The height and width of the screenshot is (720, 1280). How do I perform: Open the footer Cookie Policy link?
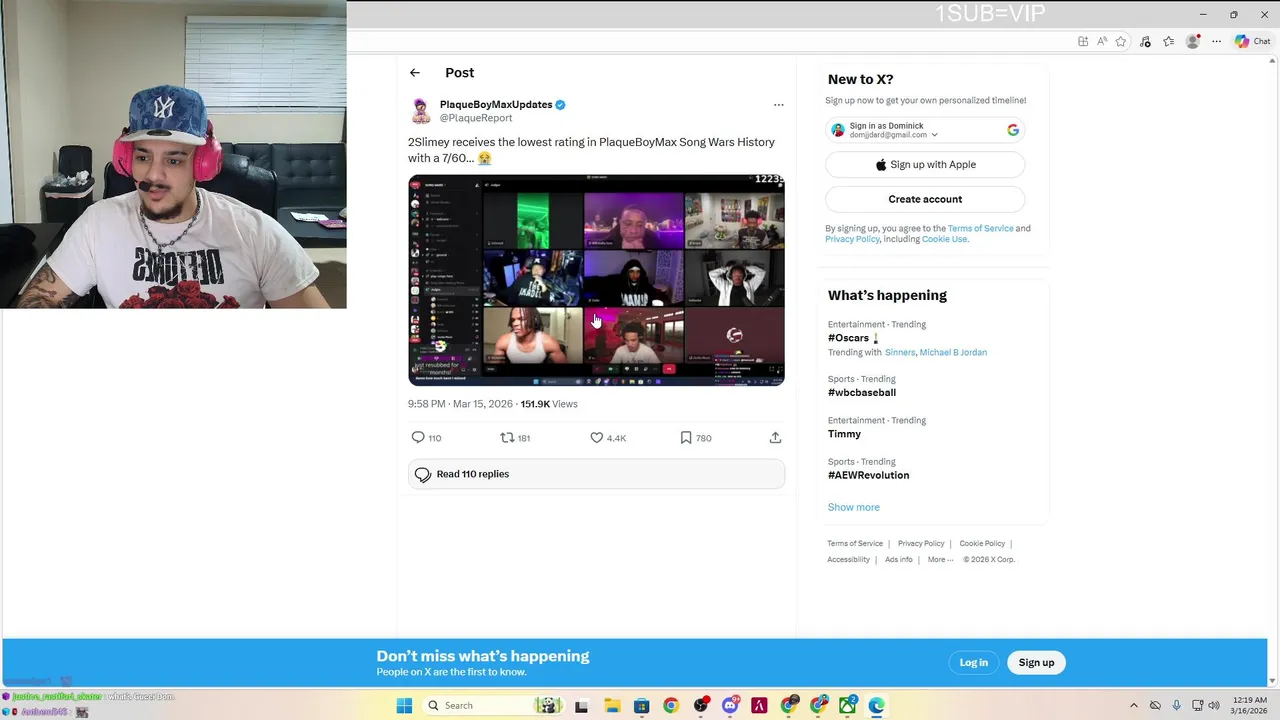tap(982, 544)
